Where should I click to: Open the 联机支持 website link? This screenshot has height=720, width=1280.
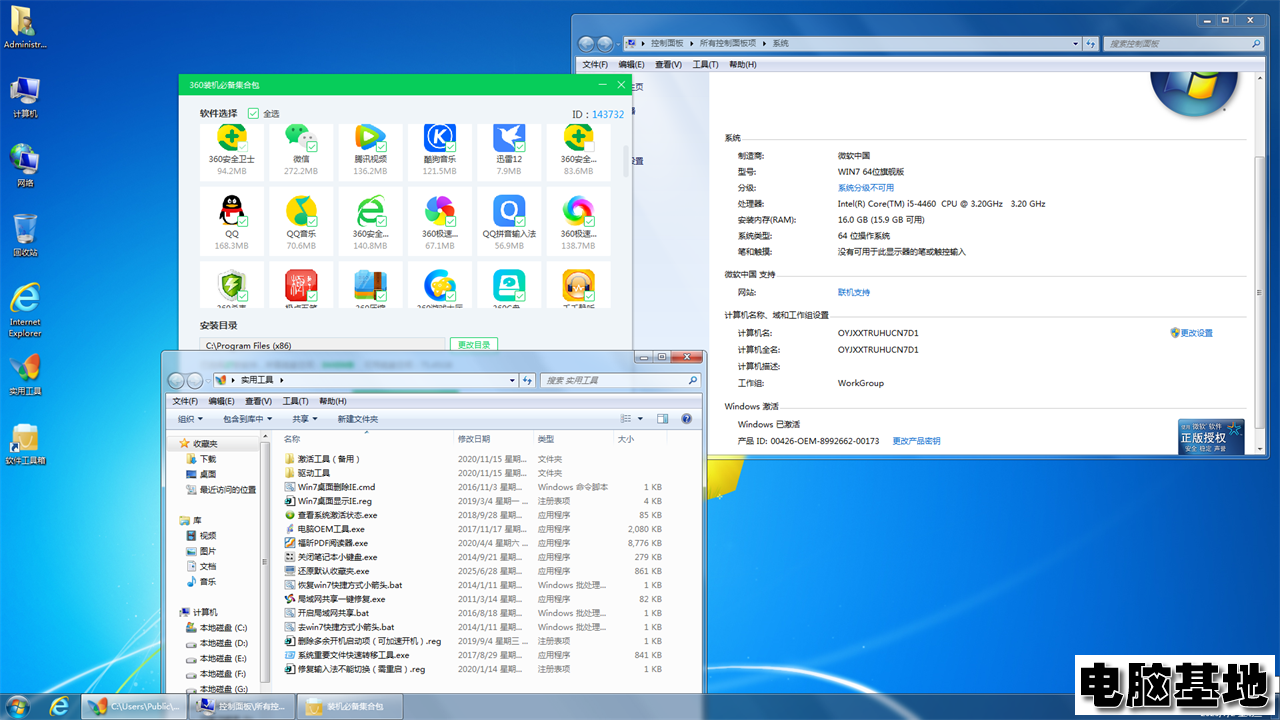click(x=854, y=292)
